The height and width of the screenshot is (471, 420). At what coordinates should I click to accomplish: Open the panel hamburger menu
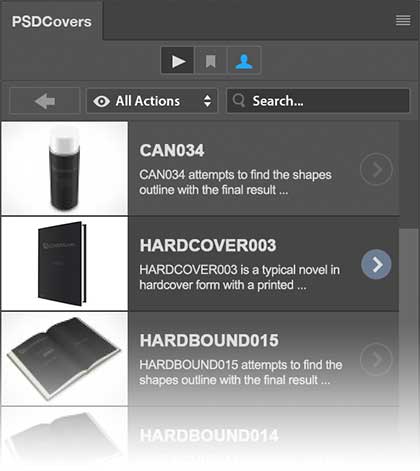[403, 20]
